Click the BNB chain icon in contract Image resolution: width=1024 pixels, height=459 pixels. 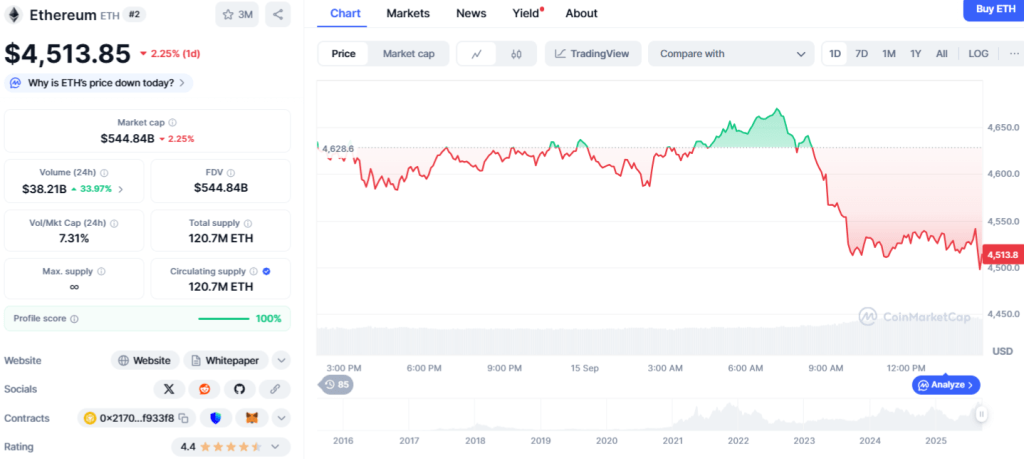click(x=89, y=418)
